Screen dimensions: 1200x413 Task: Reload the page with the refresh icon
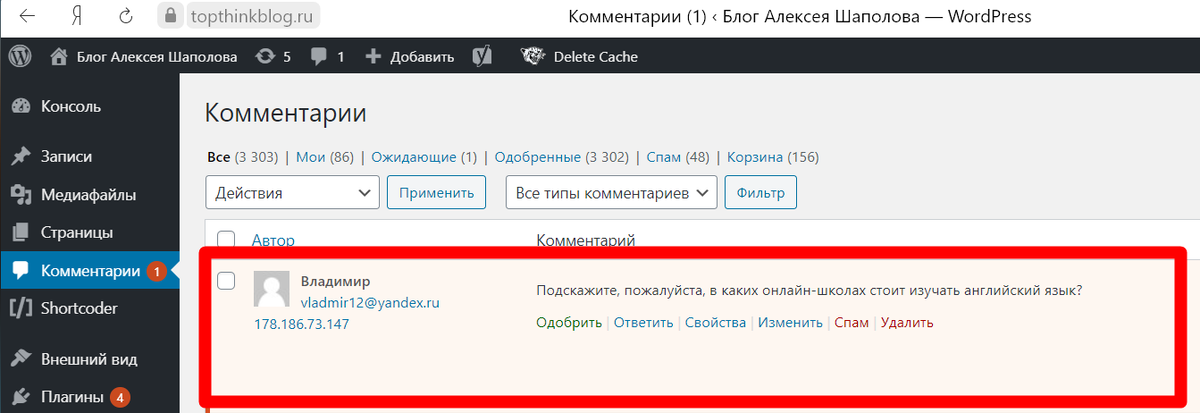pos(125,17)
